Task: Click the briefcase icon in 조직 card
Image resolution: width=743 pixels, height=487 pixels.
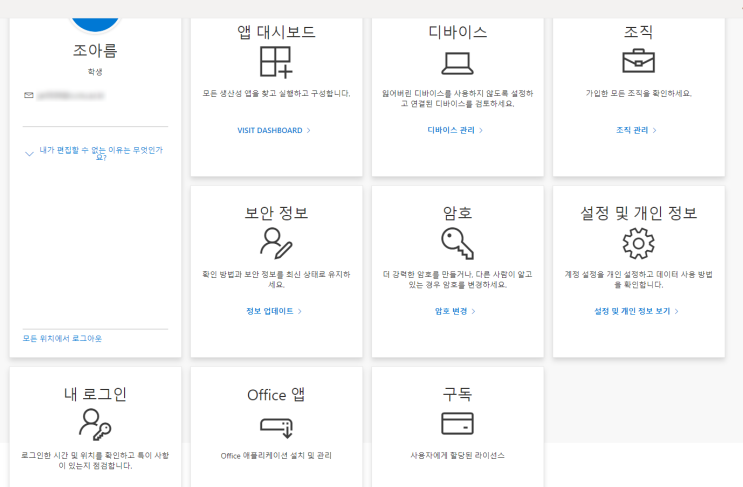Action: point(638,61)
